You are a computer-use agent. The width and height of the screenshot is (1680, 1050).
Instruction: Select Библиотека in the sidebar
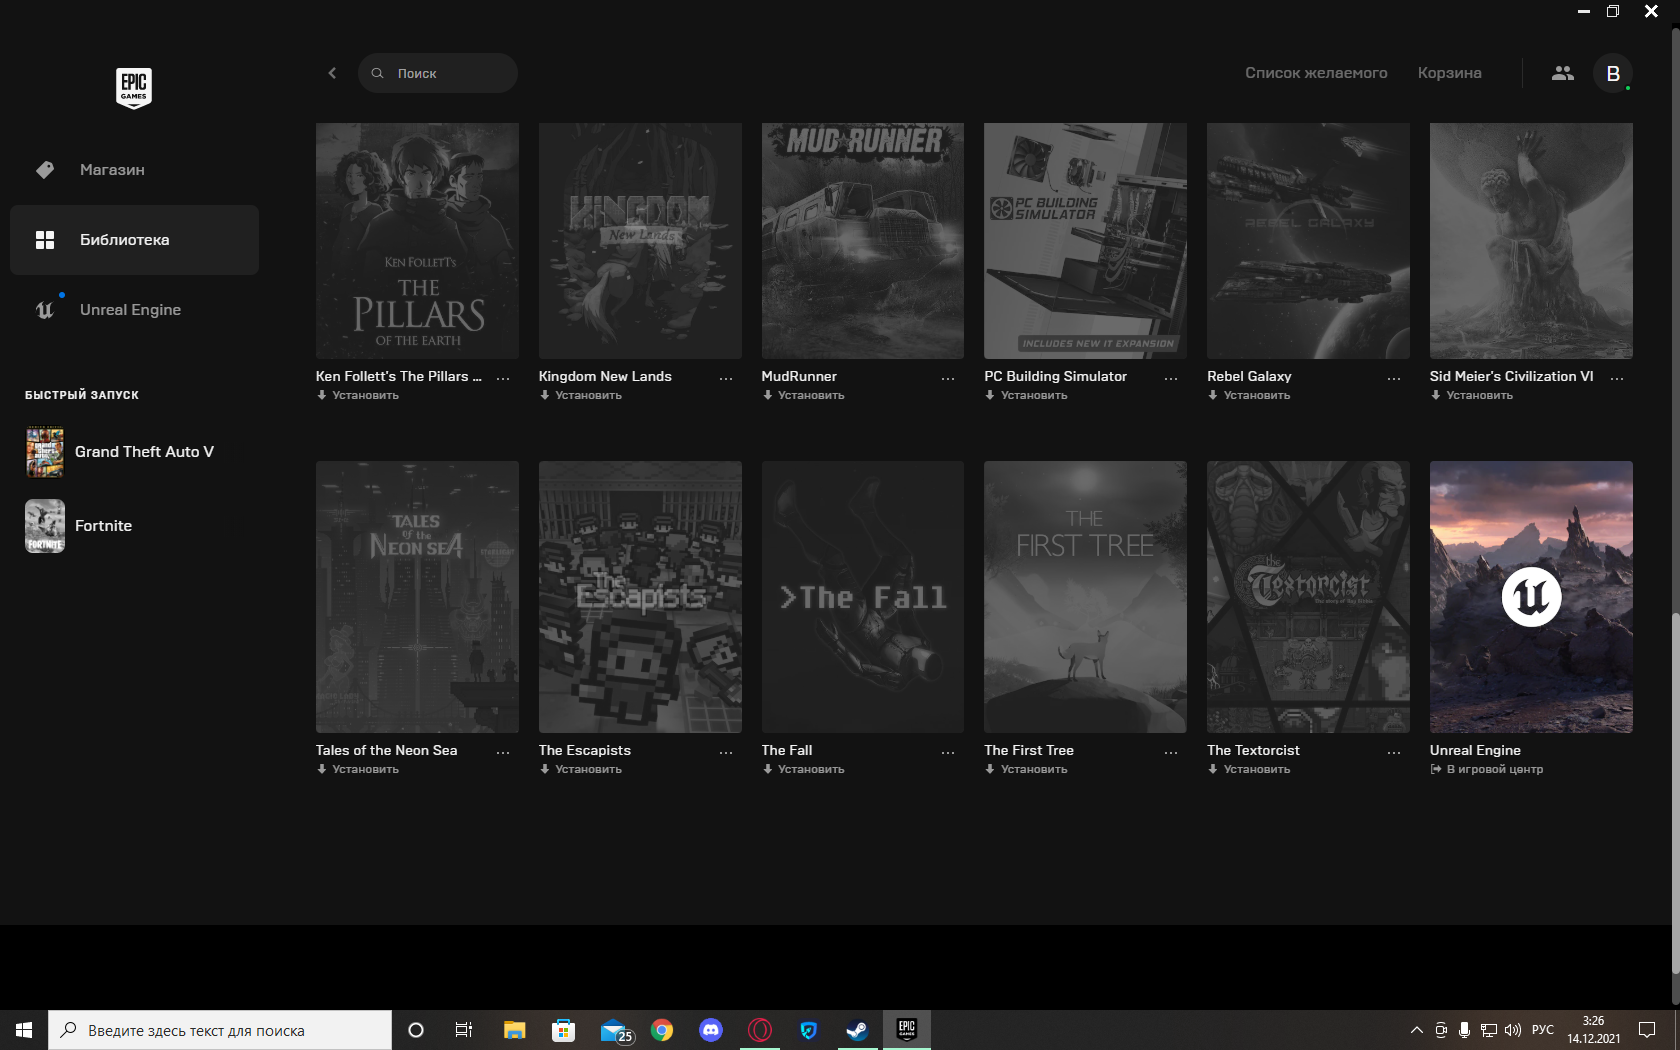[x=134, y=240]
